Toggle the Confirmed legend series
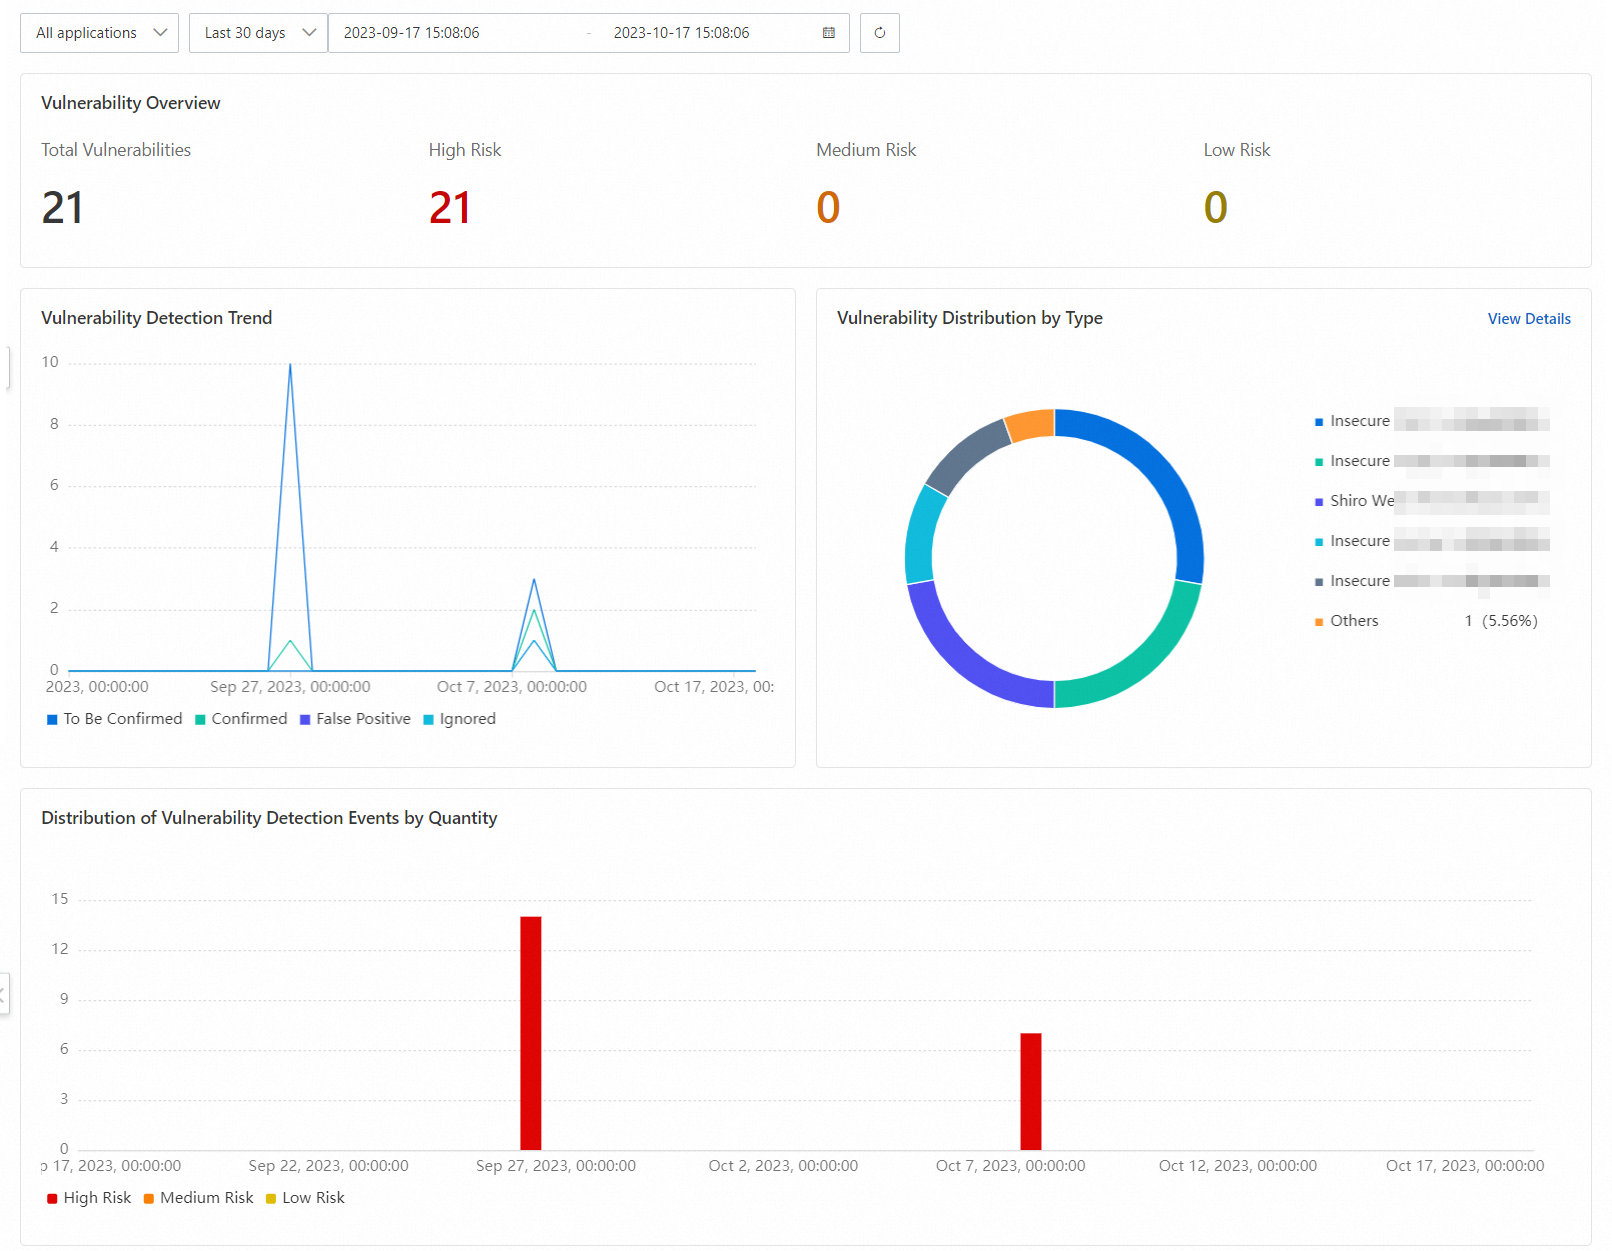1612x1251 pixels. [241, 719]
